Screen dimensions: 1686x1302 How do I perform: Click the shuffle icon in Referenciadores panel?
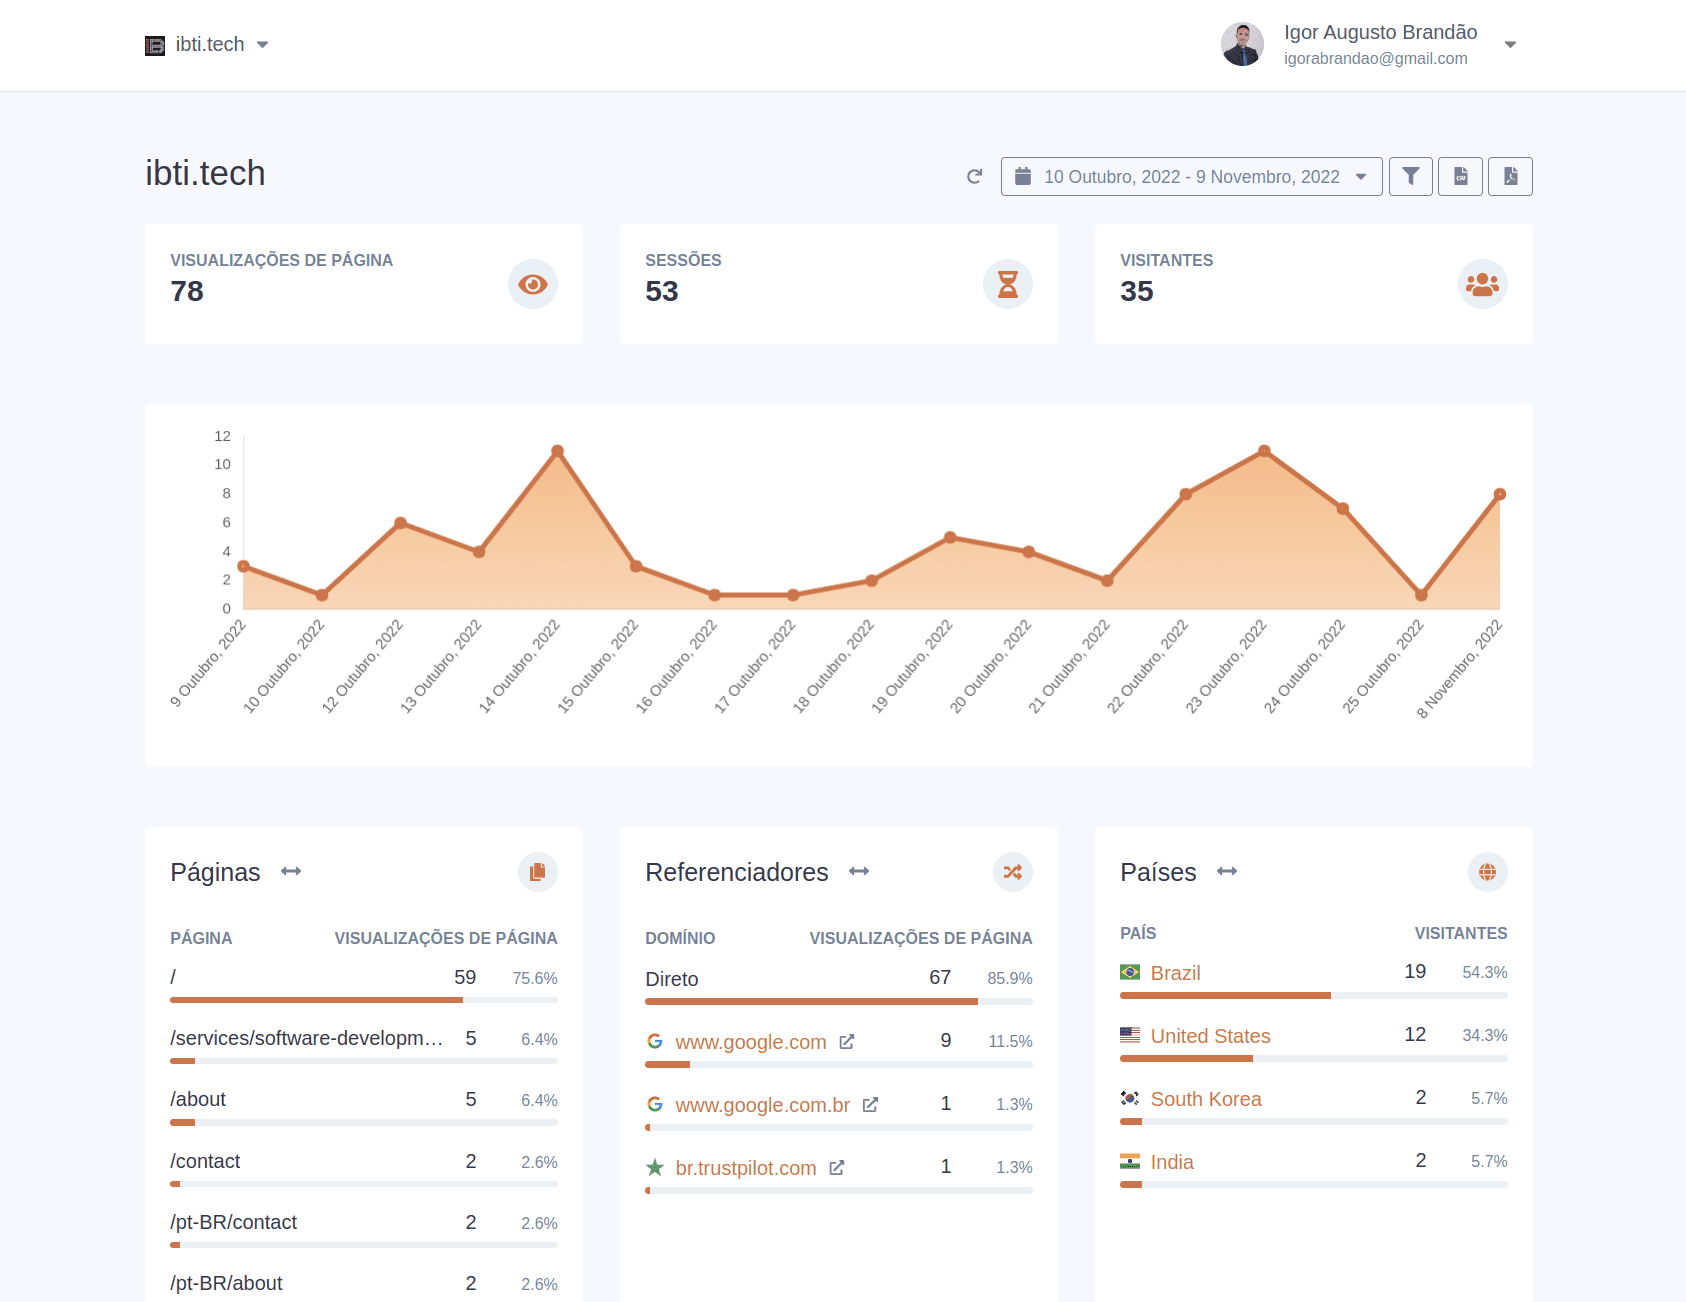(x=1012, y=872)
